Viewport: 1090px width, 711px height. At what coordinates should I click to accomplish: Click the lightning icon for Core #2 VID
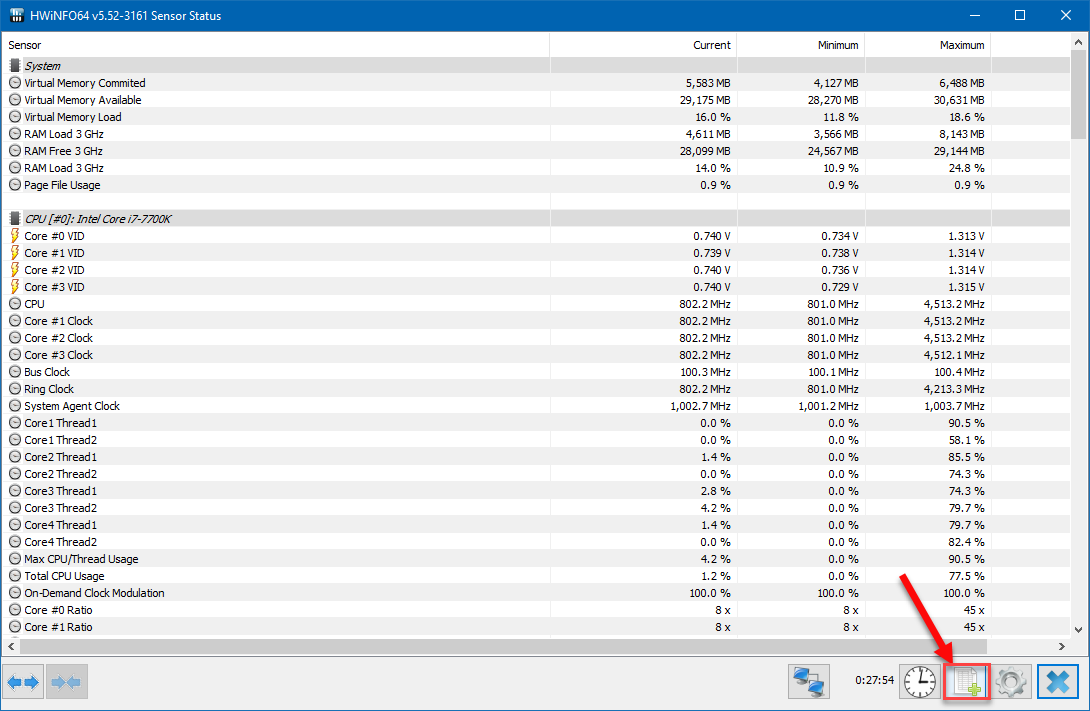[15, 270]
